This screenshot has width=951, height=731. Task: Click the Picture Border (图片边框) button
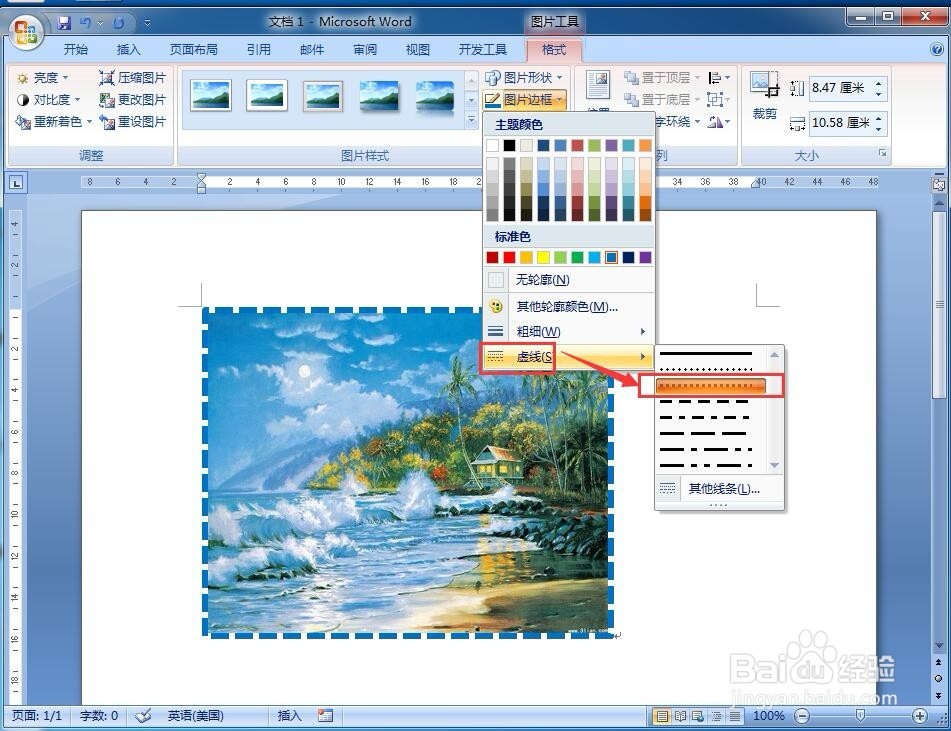click(x=525, y=99)
